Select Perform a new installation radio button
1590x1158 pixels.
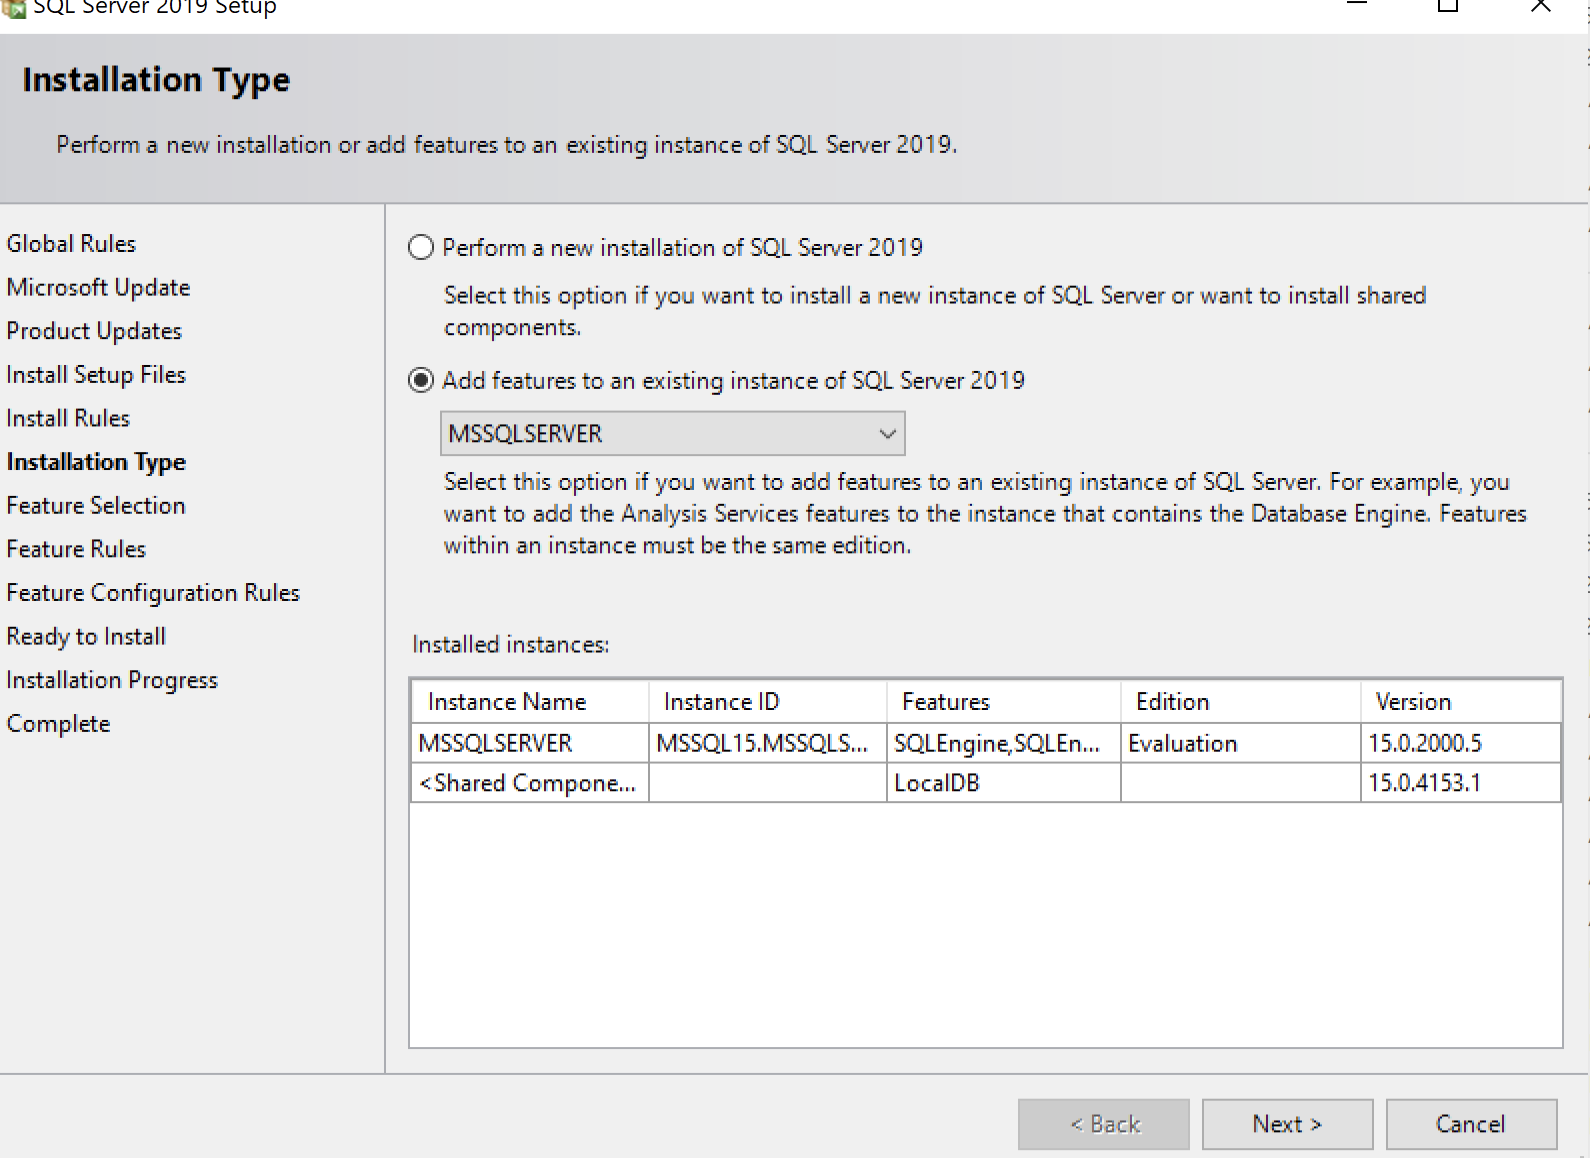(x=421, y=247)
